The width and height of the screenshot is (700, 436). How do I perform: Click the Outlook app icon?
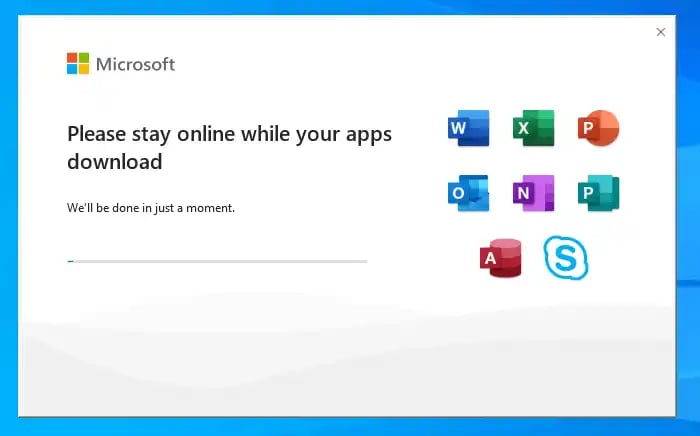pos(468,193)
